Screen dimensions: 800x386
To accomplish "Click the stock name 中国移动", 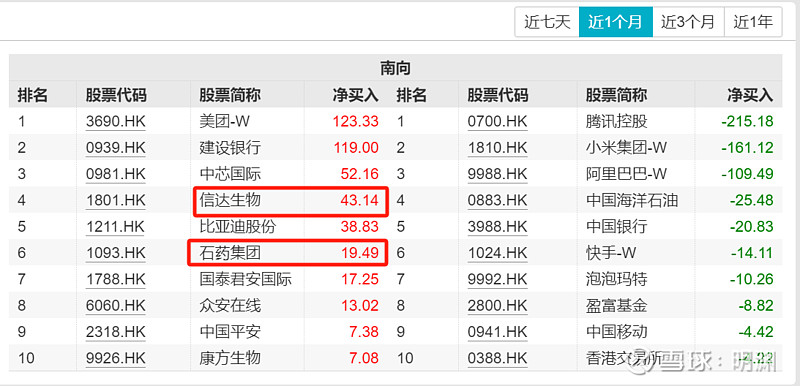I will [617, 332].
